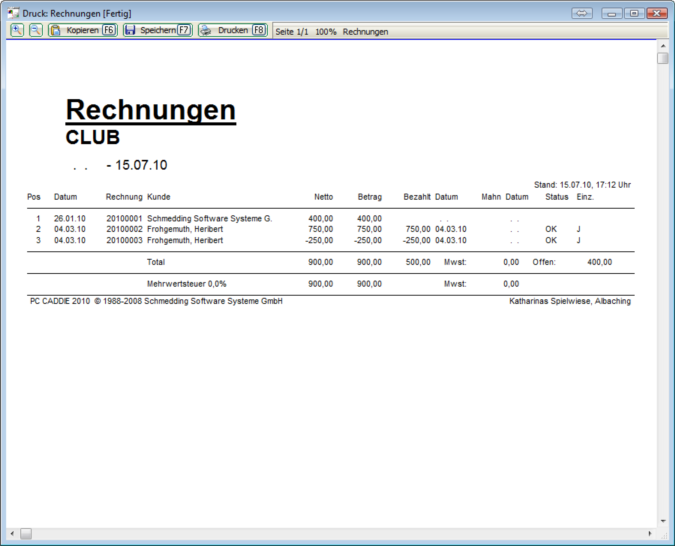675x546 pixels.
Task: Click the horizontal scrollbar right arrow
Action: coord(648,533)
